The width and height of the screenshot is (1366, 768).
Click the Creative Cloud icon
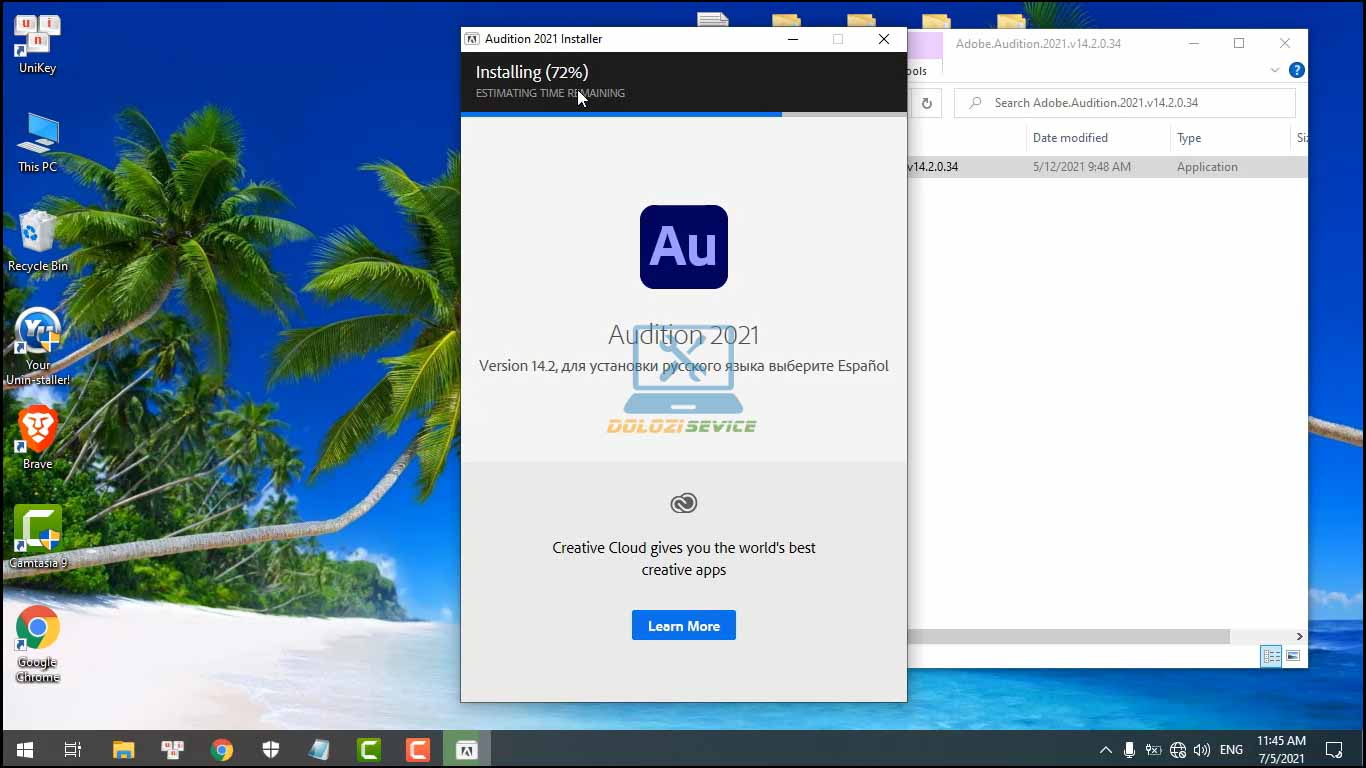tap(683, 504)
